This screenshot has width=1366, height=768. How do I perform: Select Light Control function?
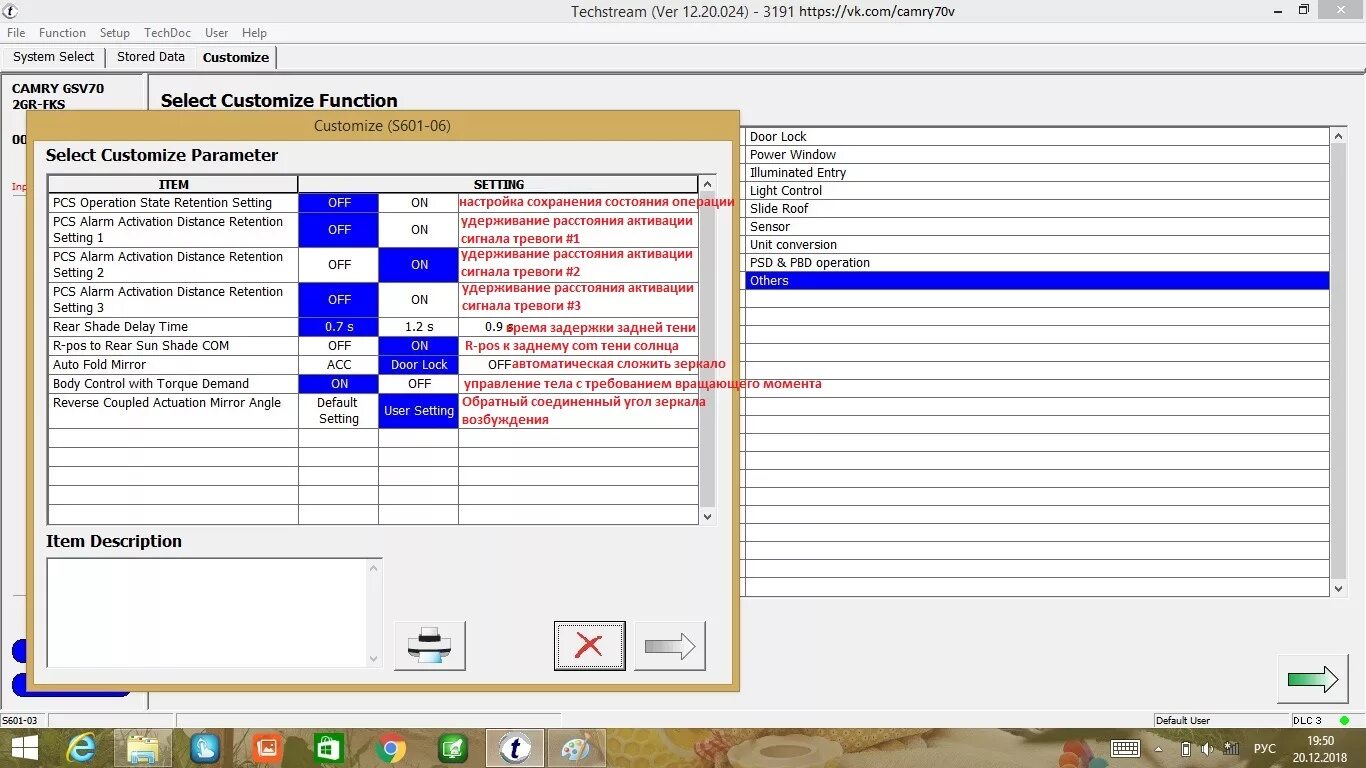coord(1037,191)
